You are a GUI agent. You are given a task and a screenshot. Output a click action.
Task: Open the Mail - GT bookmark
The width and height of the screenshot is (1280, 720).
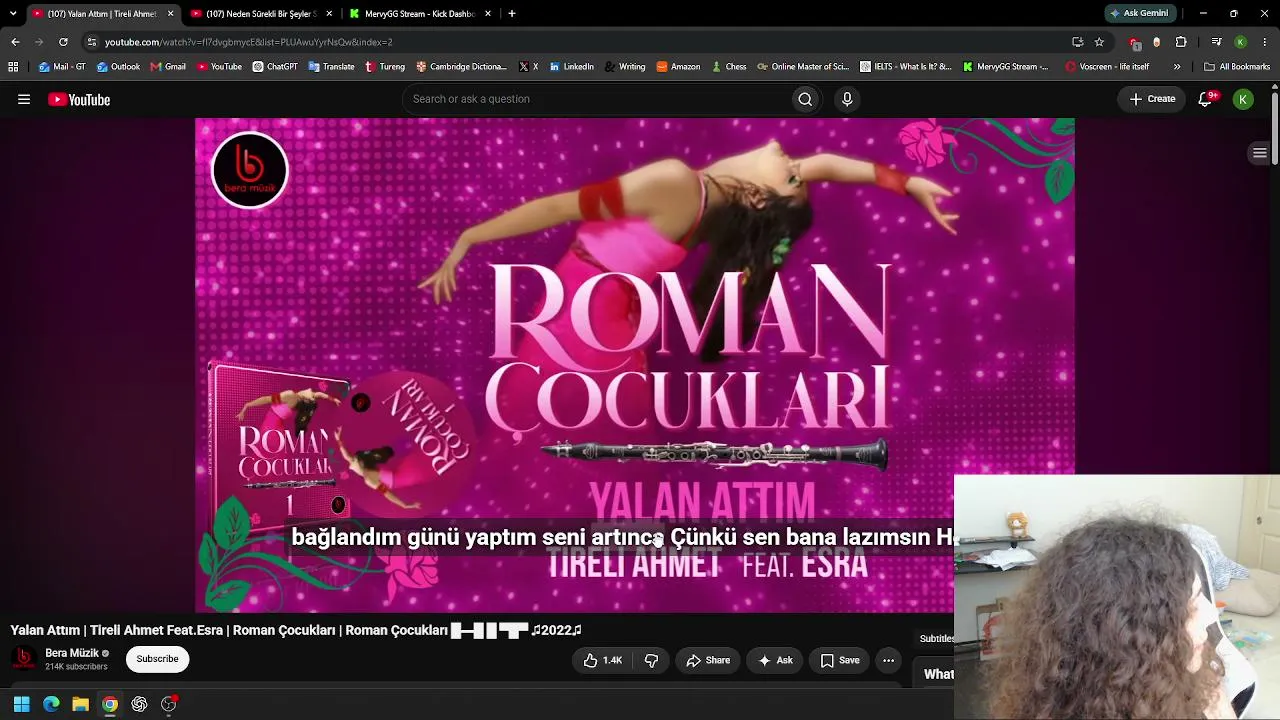tap(62, 67)
